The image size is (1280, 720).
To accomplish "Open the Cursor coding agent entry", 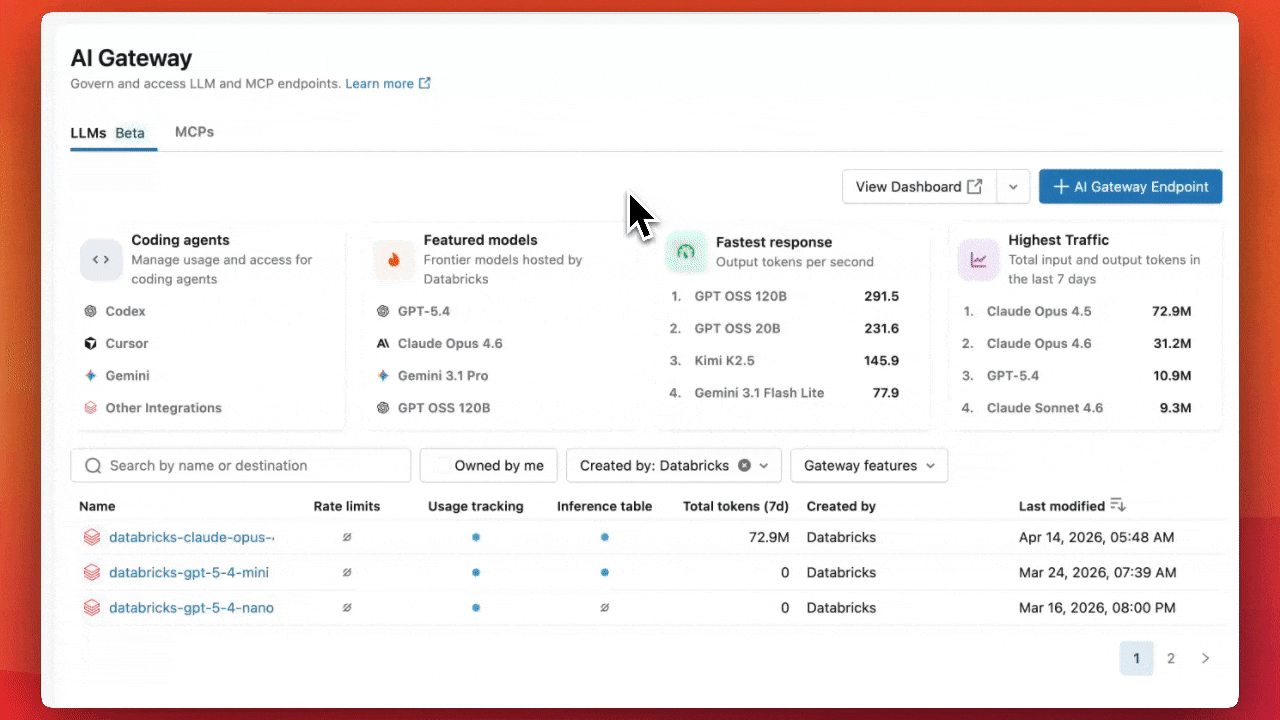I will tap(127, 343).
